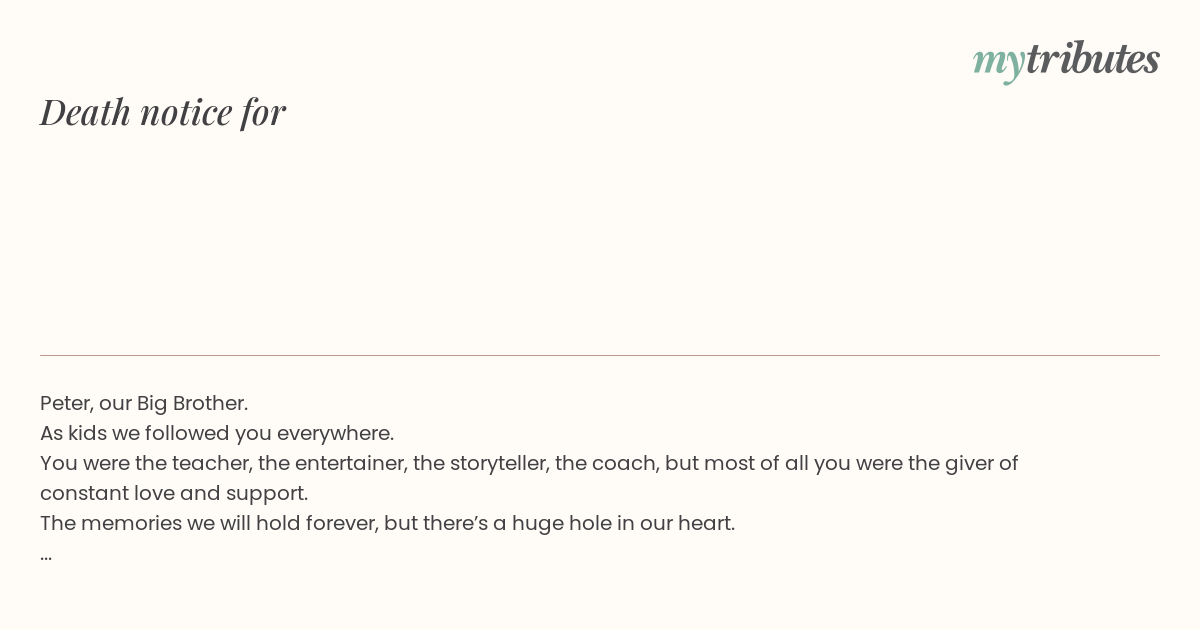Click the word "Death" in the heading
This screenshot has height=630, width=1200.
coord(85,112)
